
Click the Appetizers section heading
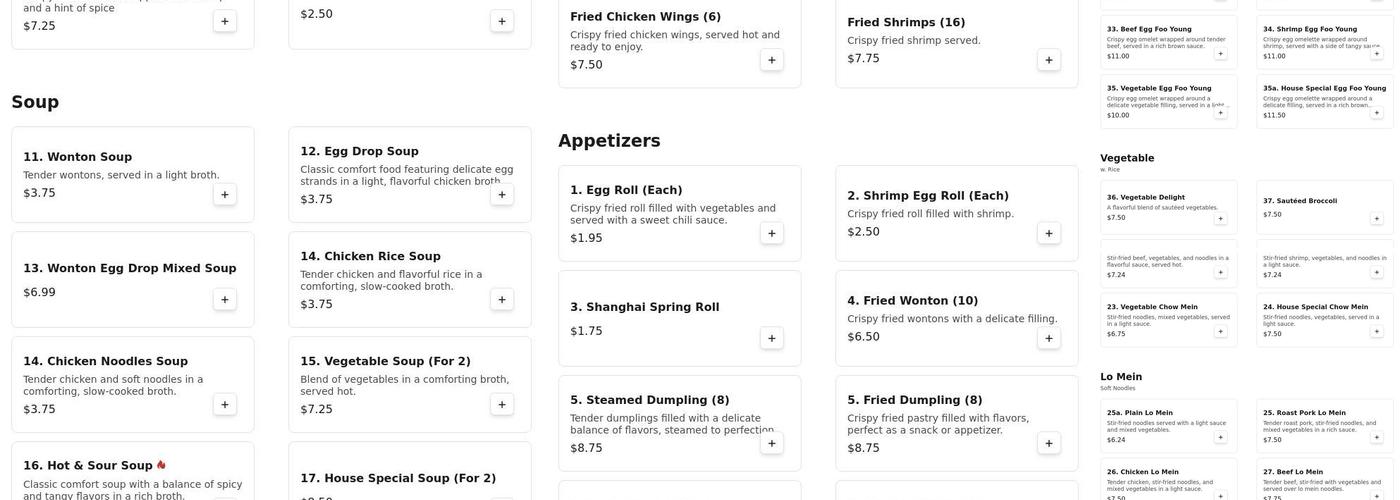pos(609,141)
